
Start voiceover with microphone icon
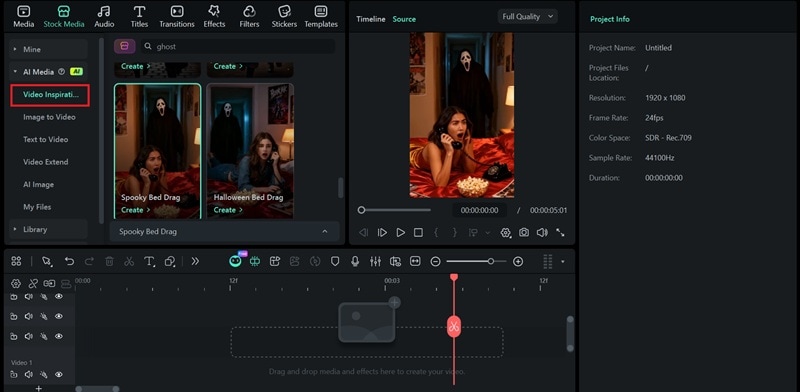(355, 261)
